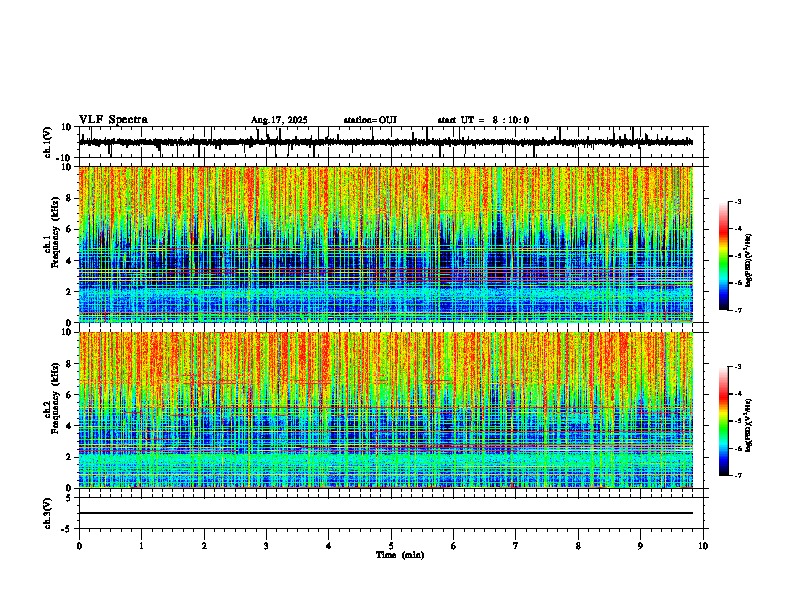Click the ch.2 spectrogram color scale bar

[724, 421]
